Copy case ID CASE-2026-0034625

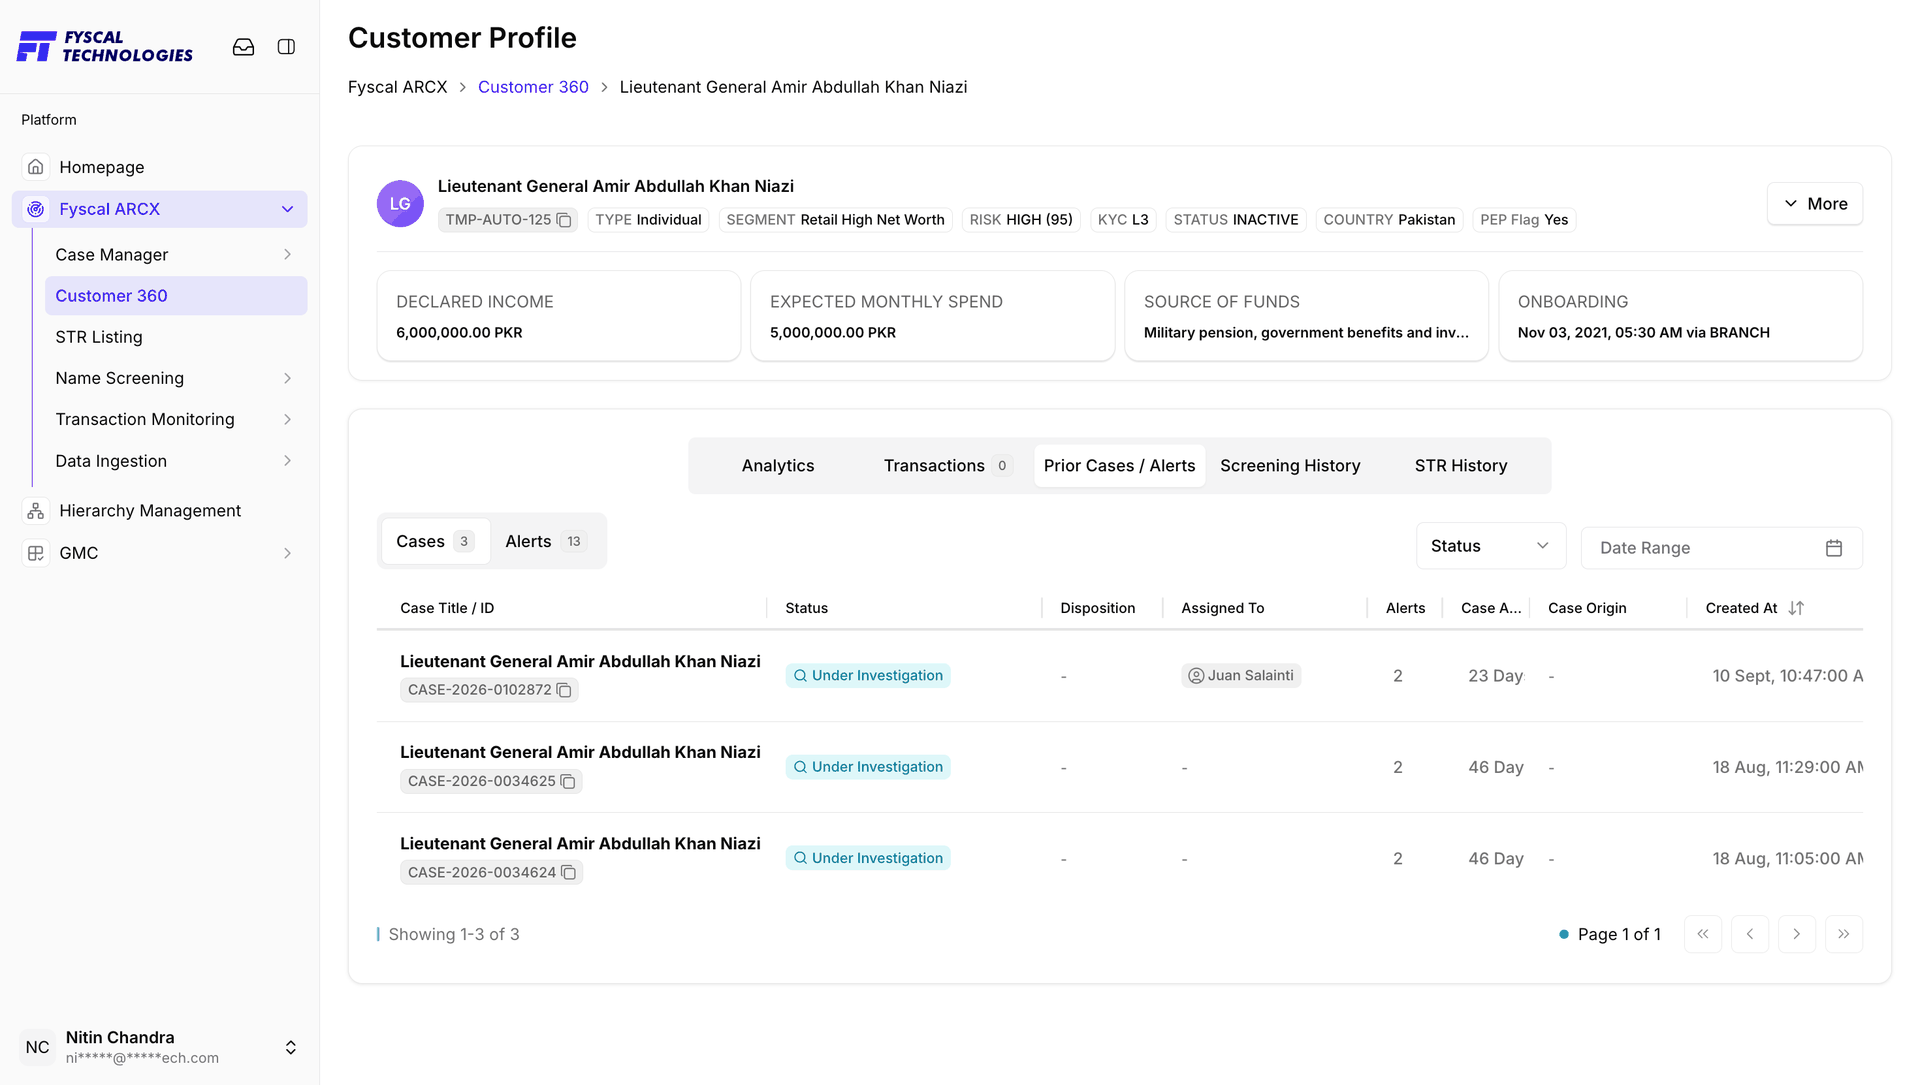pos(568,781)
